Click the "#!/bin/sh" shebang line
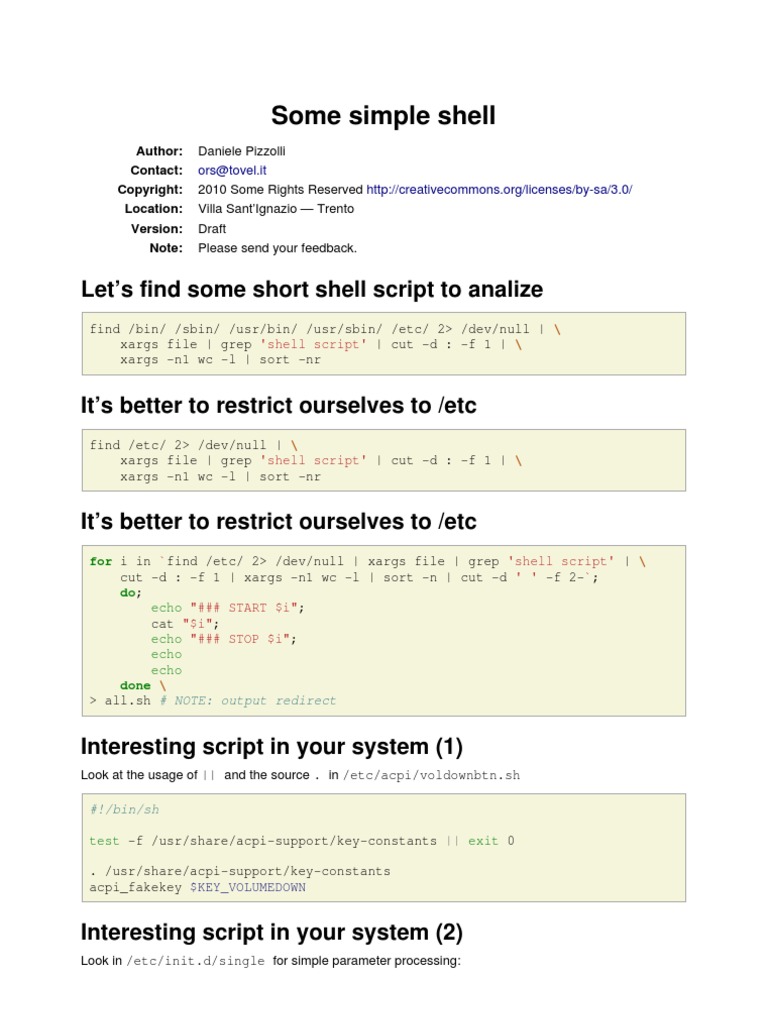Viewport: 768px width, 1024px height. pyautogui.click(x=124, y=810)
